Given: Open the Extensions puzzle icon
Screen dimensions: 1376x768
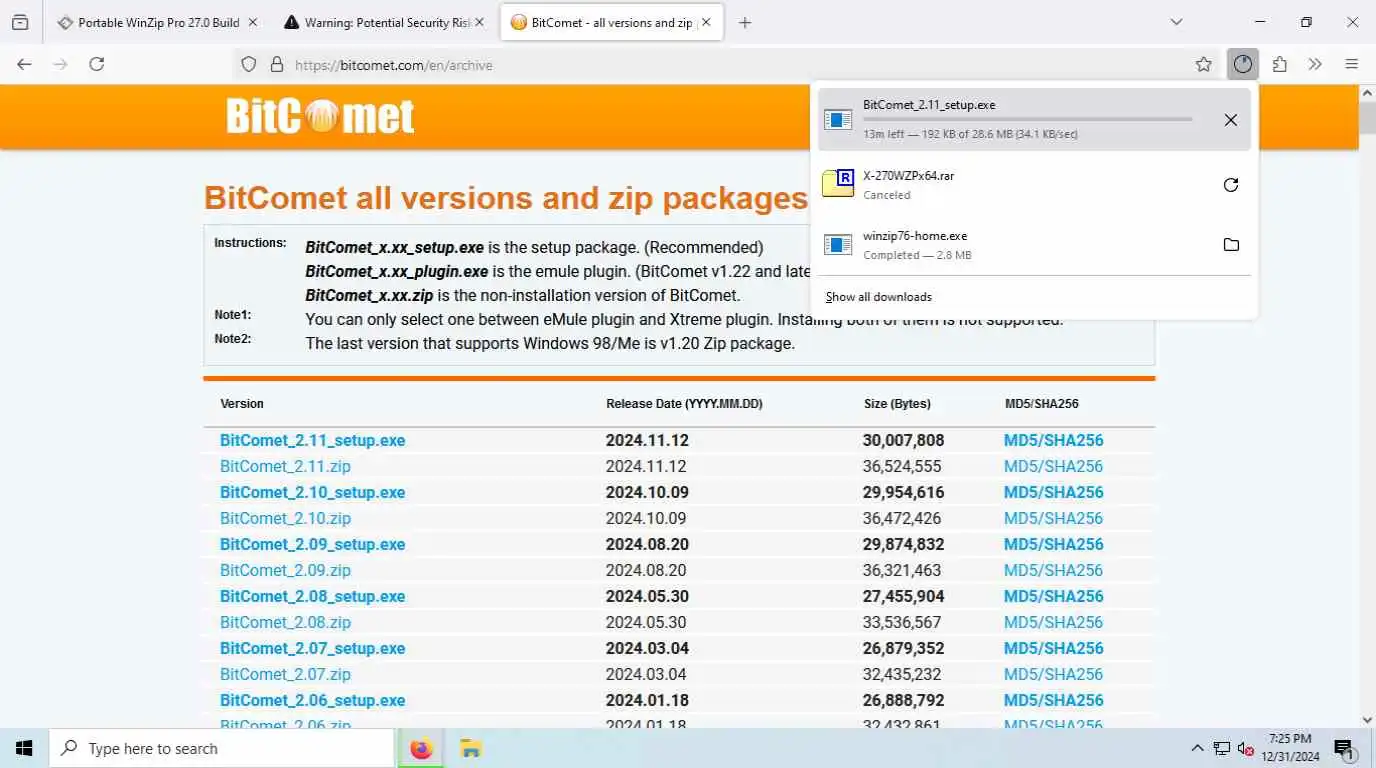Looking at the screenshot, I should (x=1280, y=64).
